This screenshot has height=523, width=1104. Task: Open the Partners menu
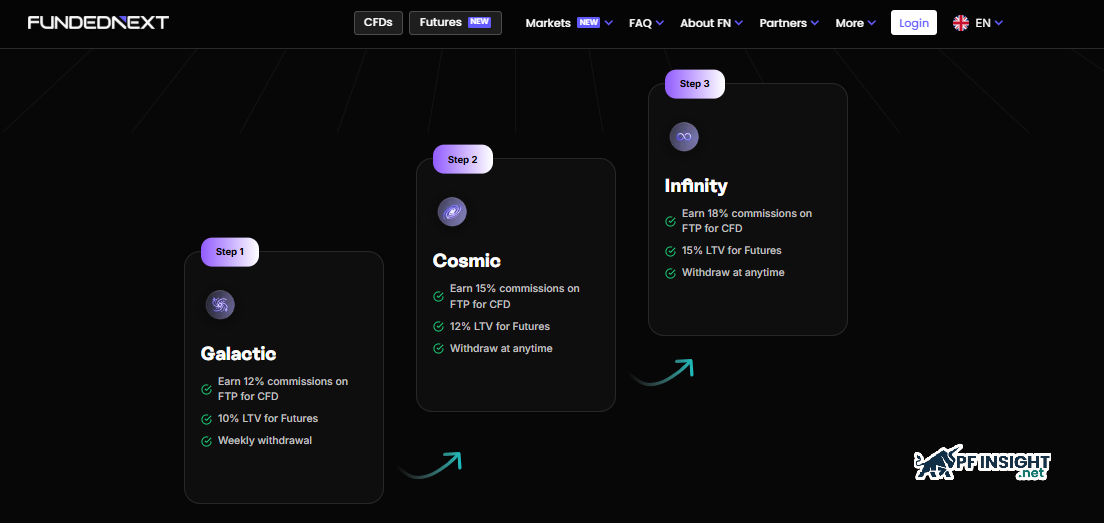point(789,23)
